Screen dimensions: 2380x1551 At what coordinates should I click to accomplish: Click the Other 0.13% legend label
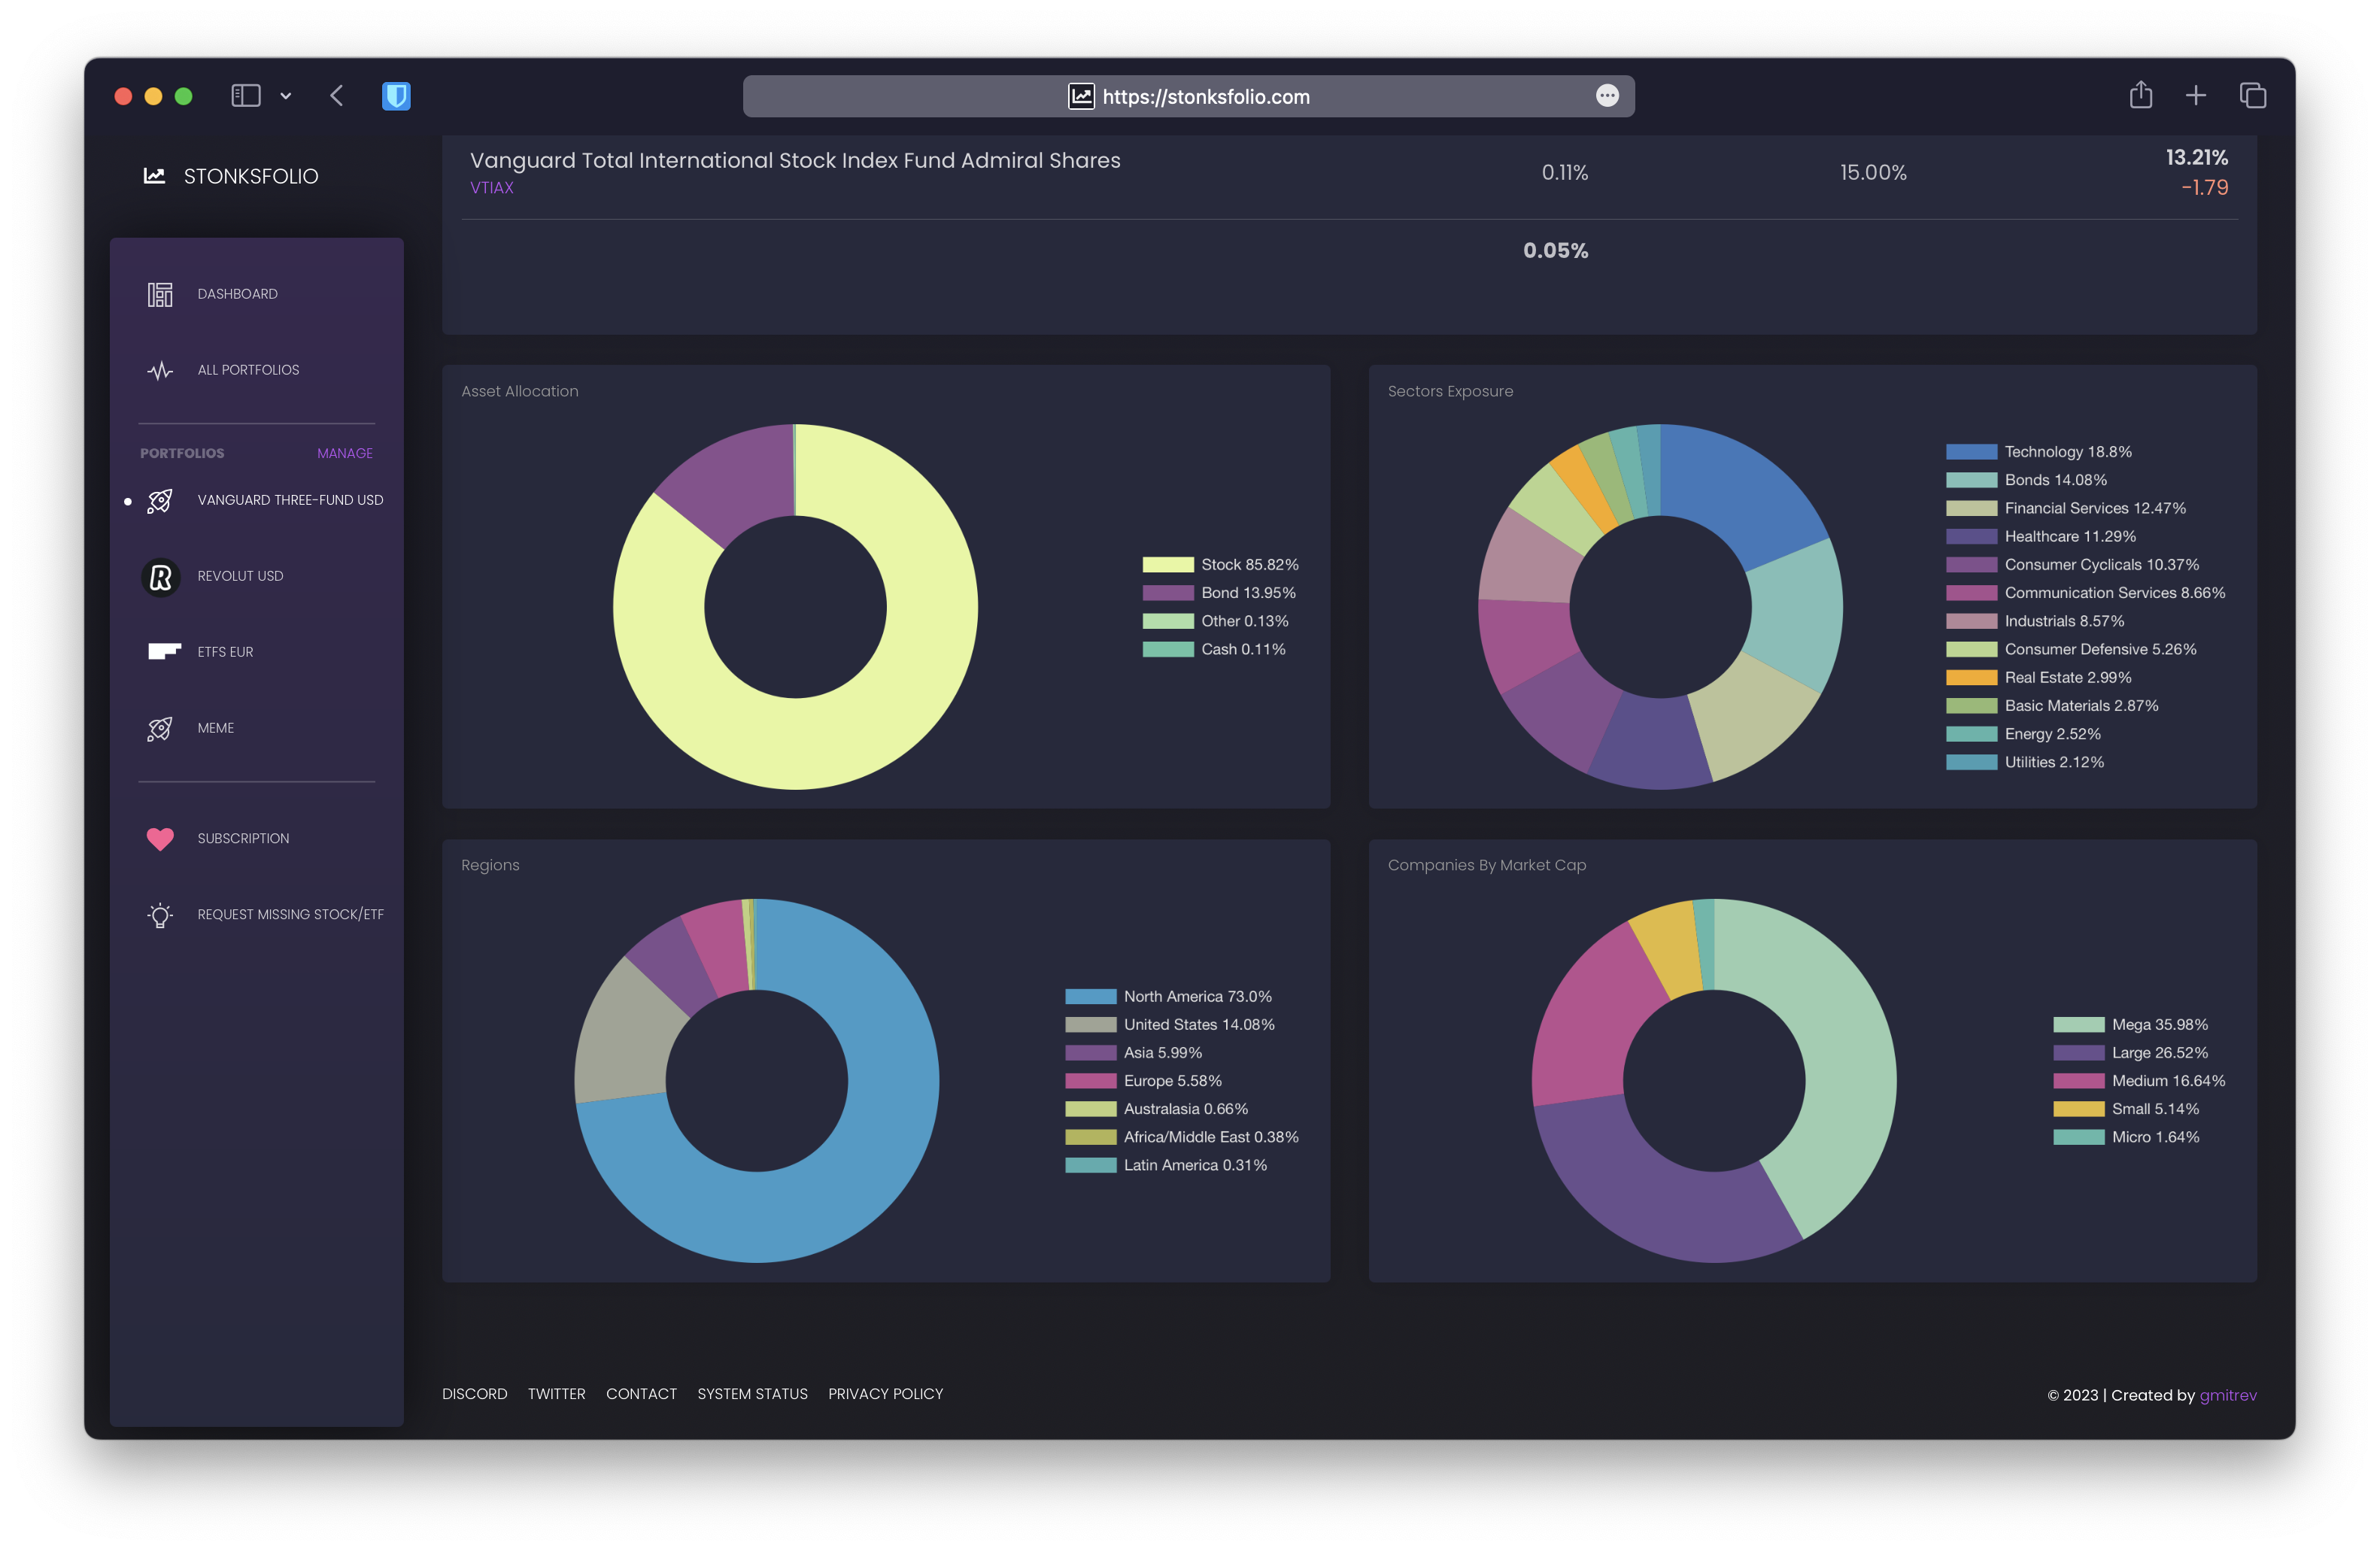1245,622
